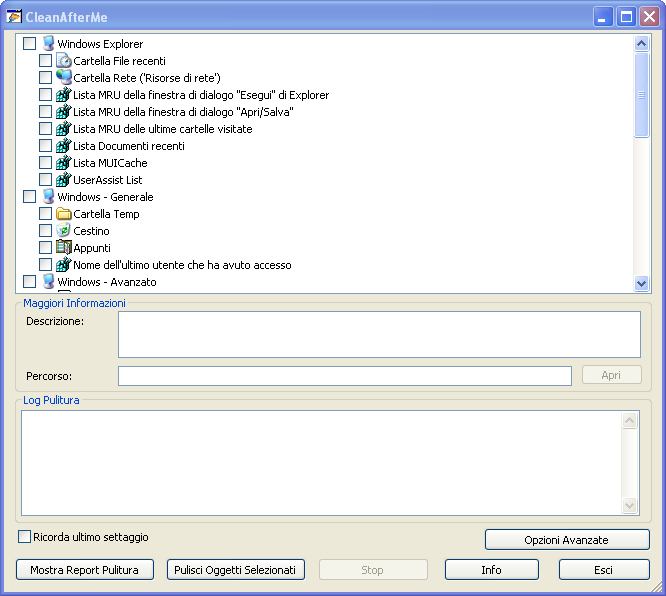Viewport: 666px width, 596px height.
Task: Click the Cartella Temp folder icon
Action: [64, 213]
